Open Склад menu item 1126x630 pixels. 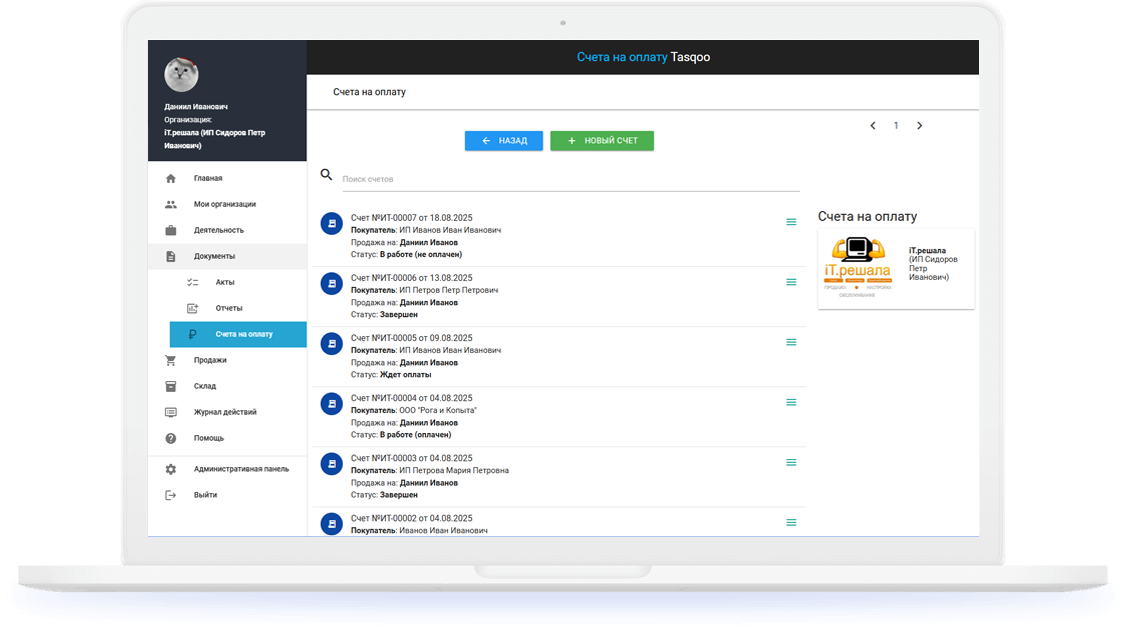coord(227,386)
